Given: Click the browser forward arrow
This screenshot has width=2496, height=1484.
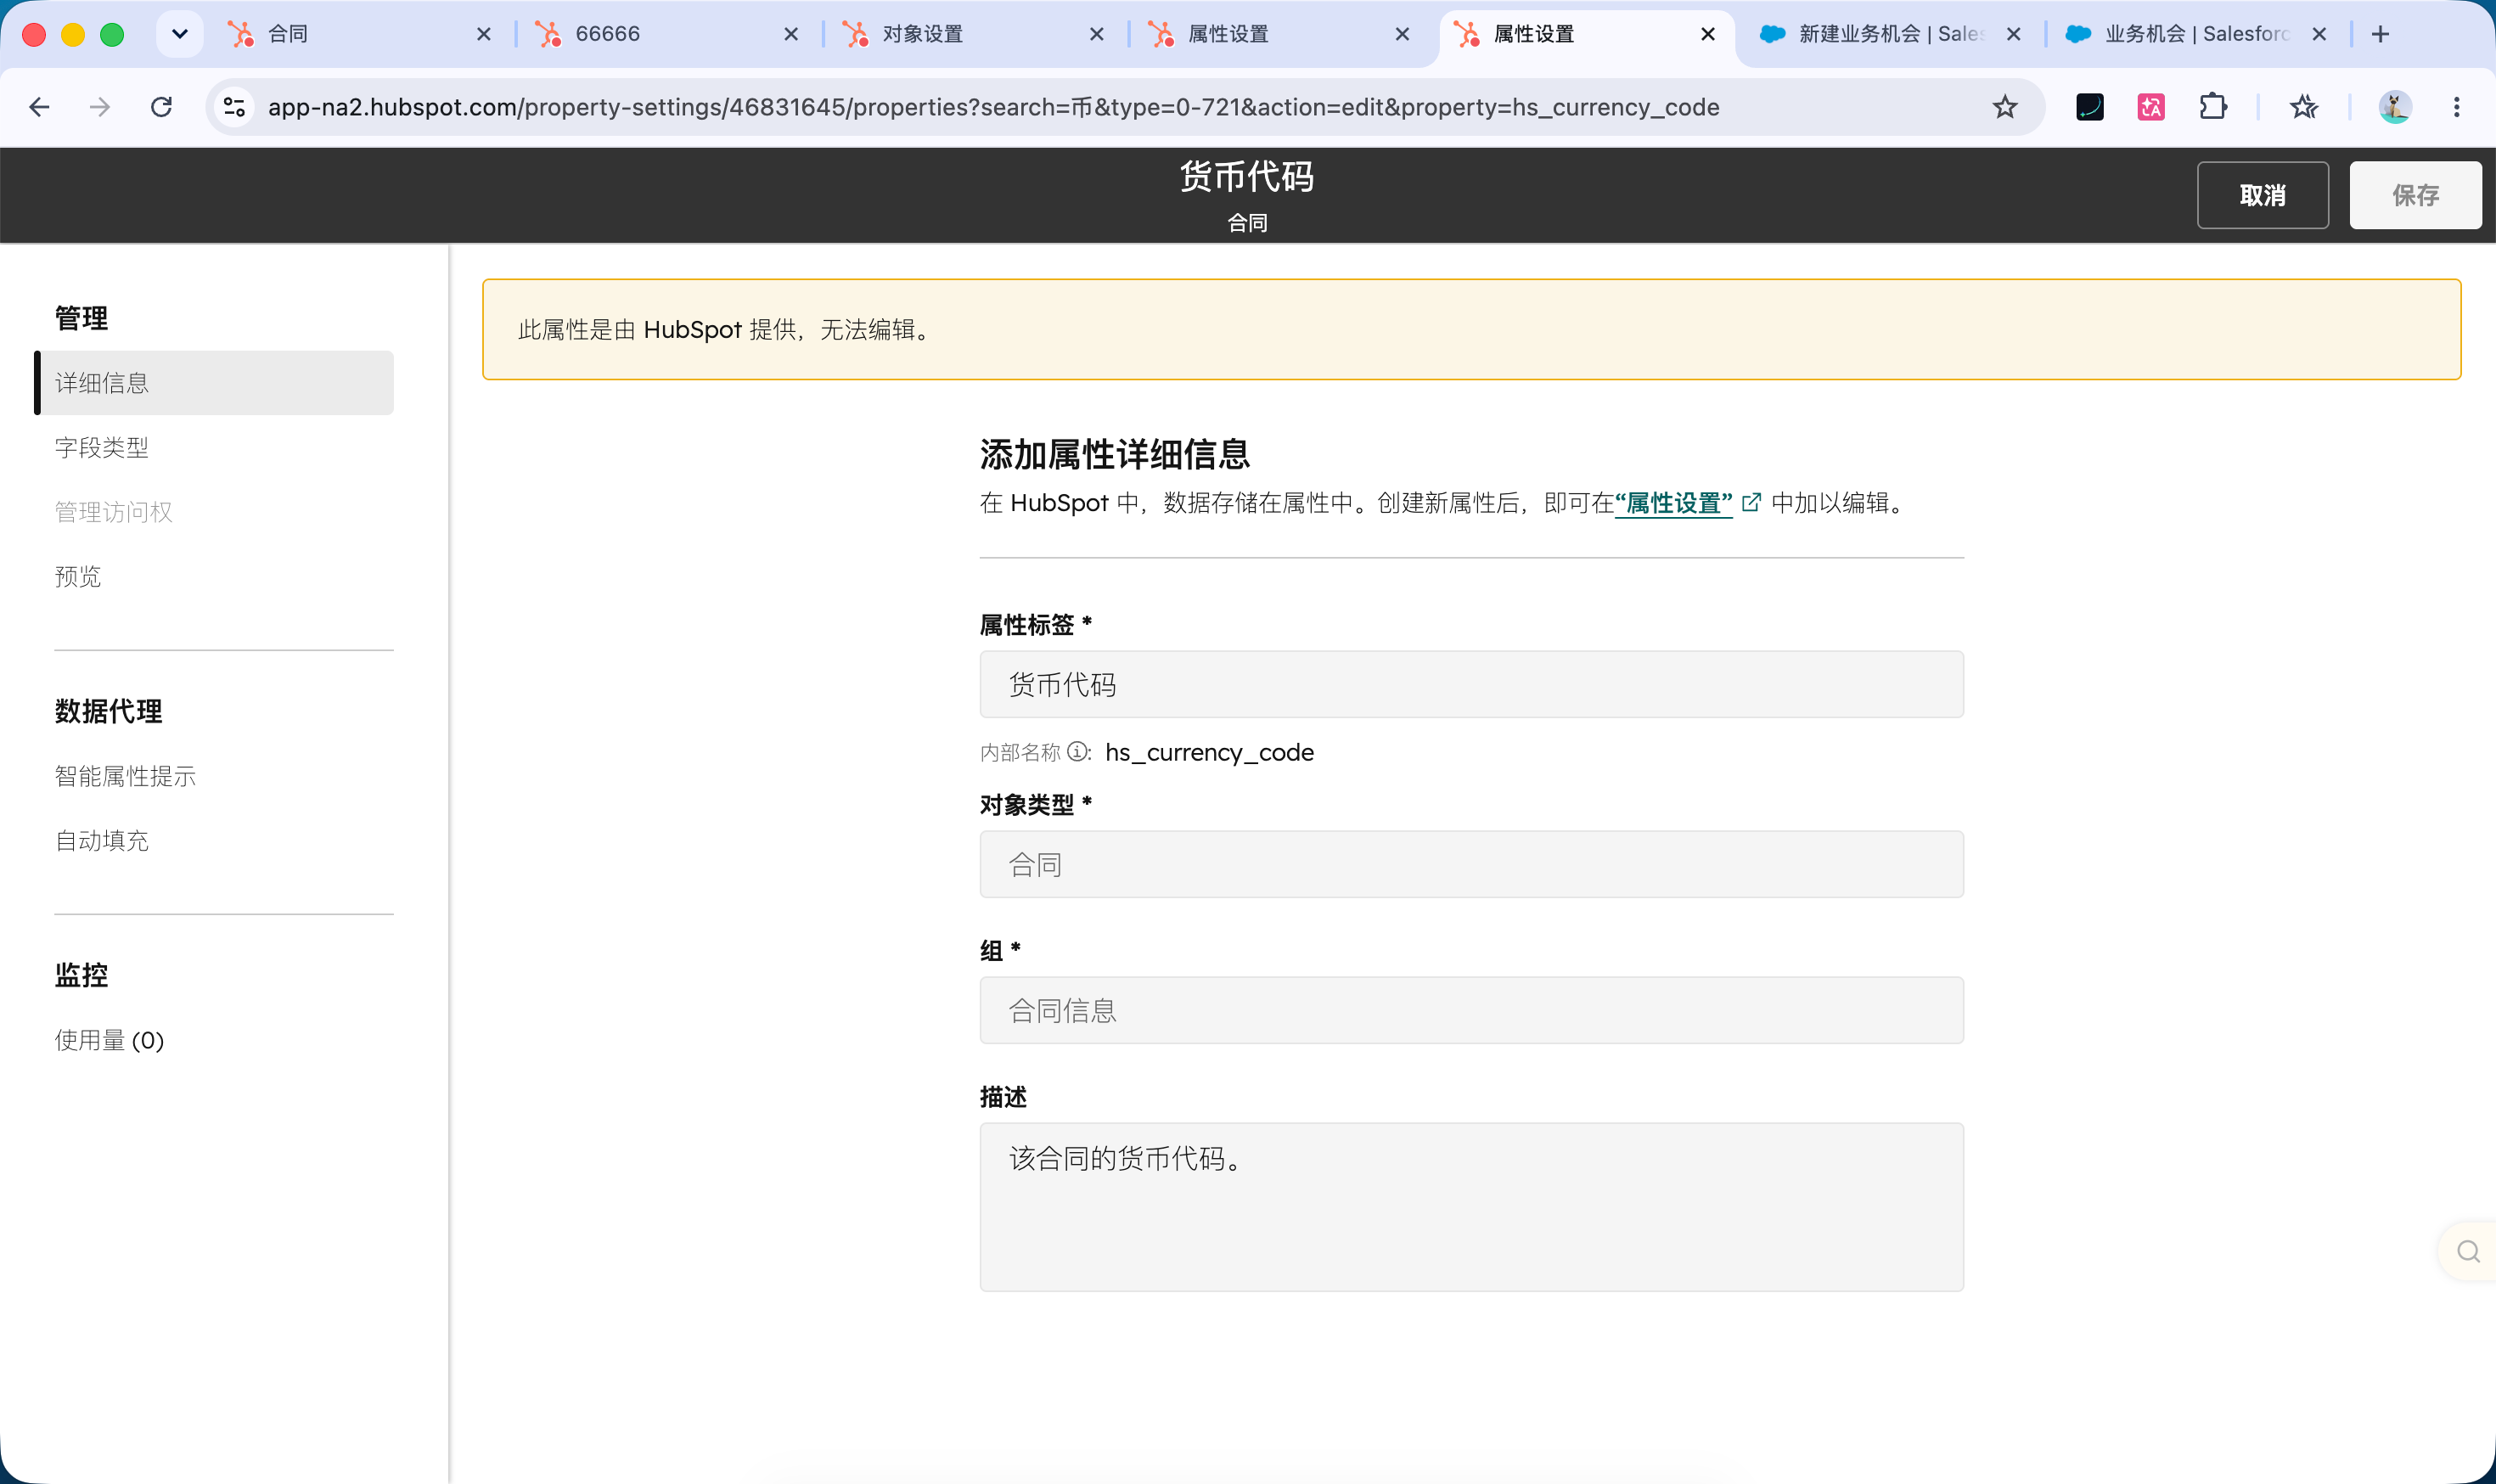Looking at the screenshot, I should tap(100, 107).
